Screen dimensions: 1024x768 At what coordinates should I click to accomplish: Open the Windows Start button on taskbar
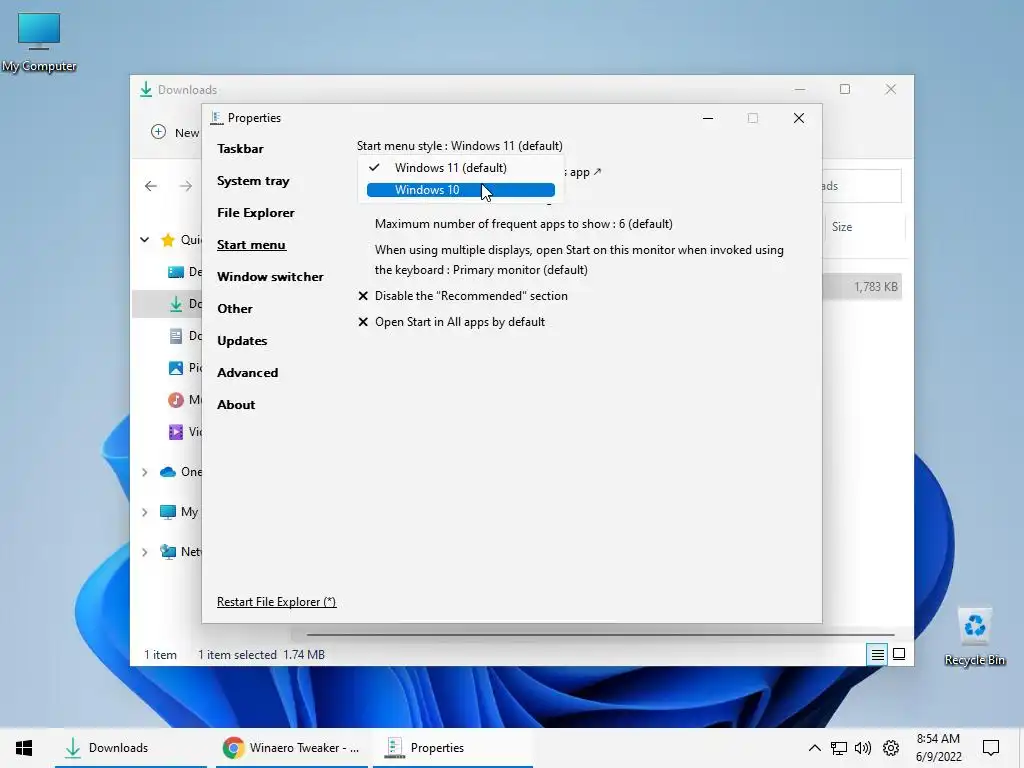pyautogui.click(x=24, y=748)
